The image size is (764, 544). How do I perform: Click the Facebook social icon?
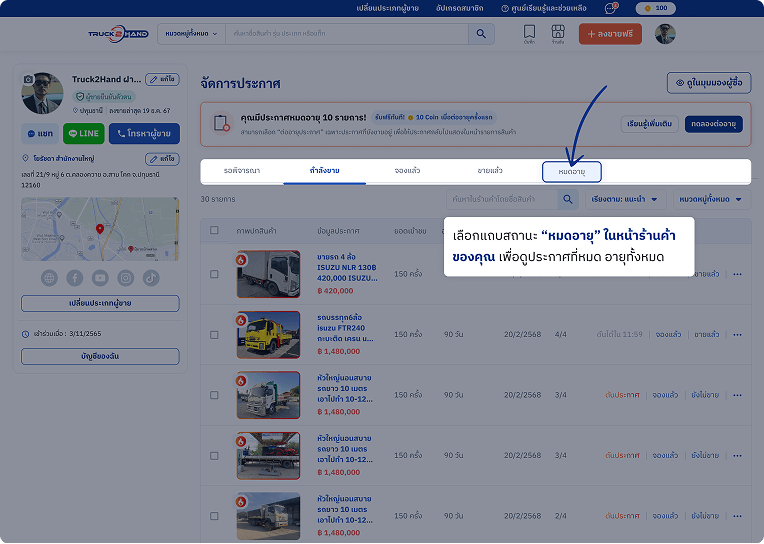75,277
